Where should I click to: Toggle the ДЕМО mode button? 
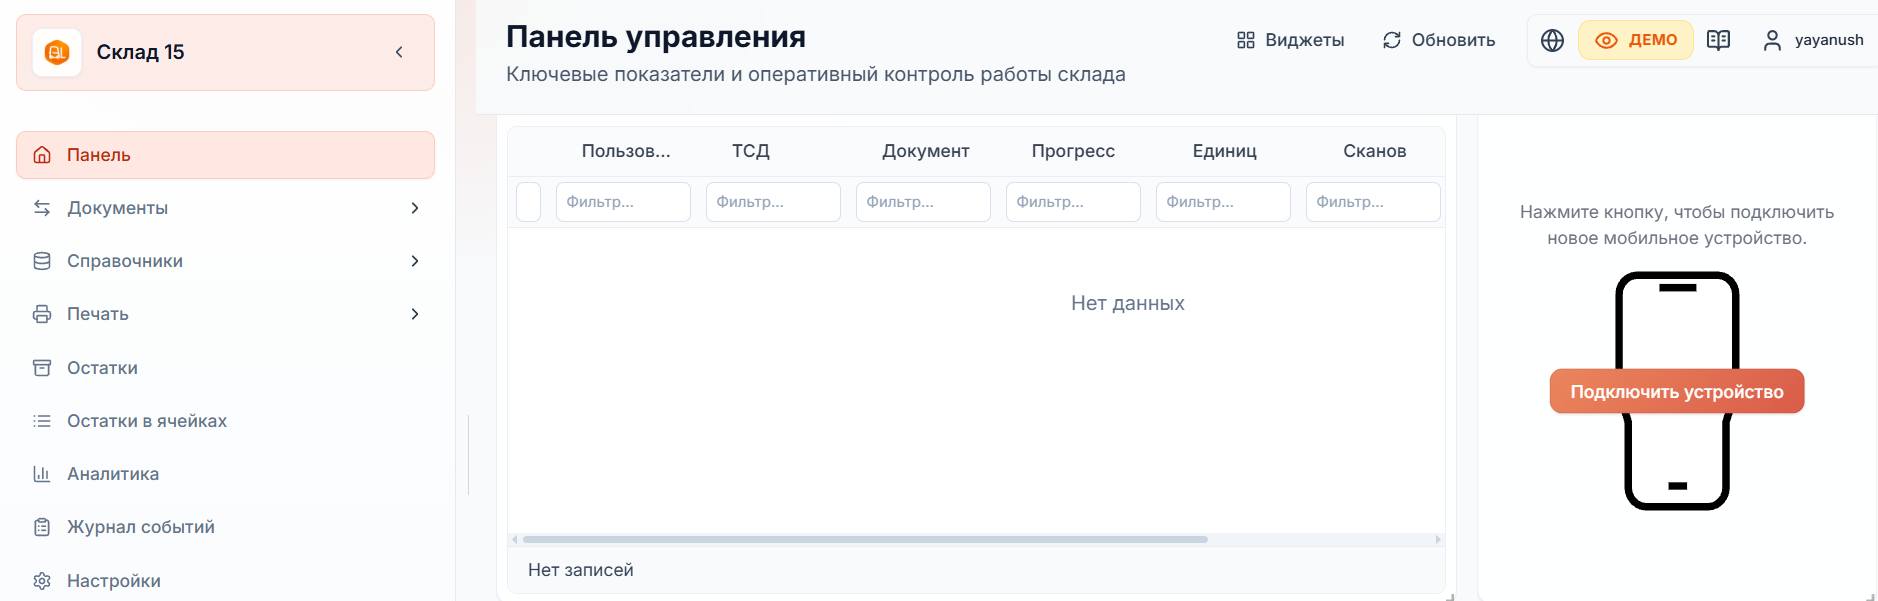(1636, 40)
